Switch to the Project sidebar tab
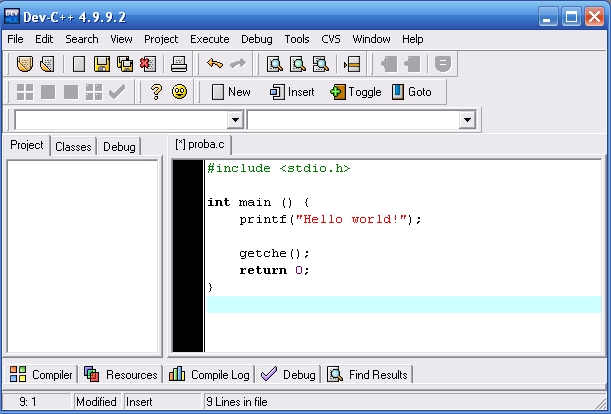 pos(26,145)
